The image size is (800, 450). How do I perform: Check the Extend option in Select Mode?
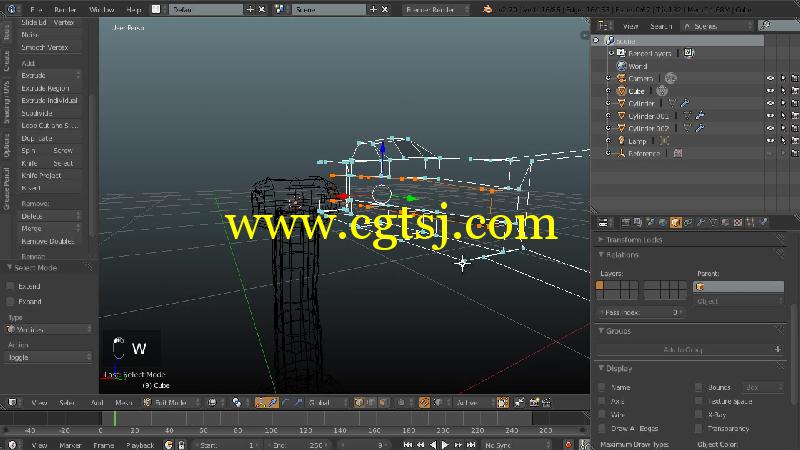(x=10, y=286)
